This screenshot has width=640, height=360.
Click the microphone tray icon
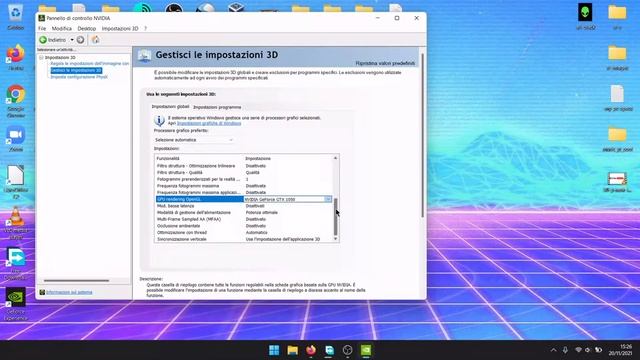pyautogui.click(x=565, y=350)
